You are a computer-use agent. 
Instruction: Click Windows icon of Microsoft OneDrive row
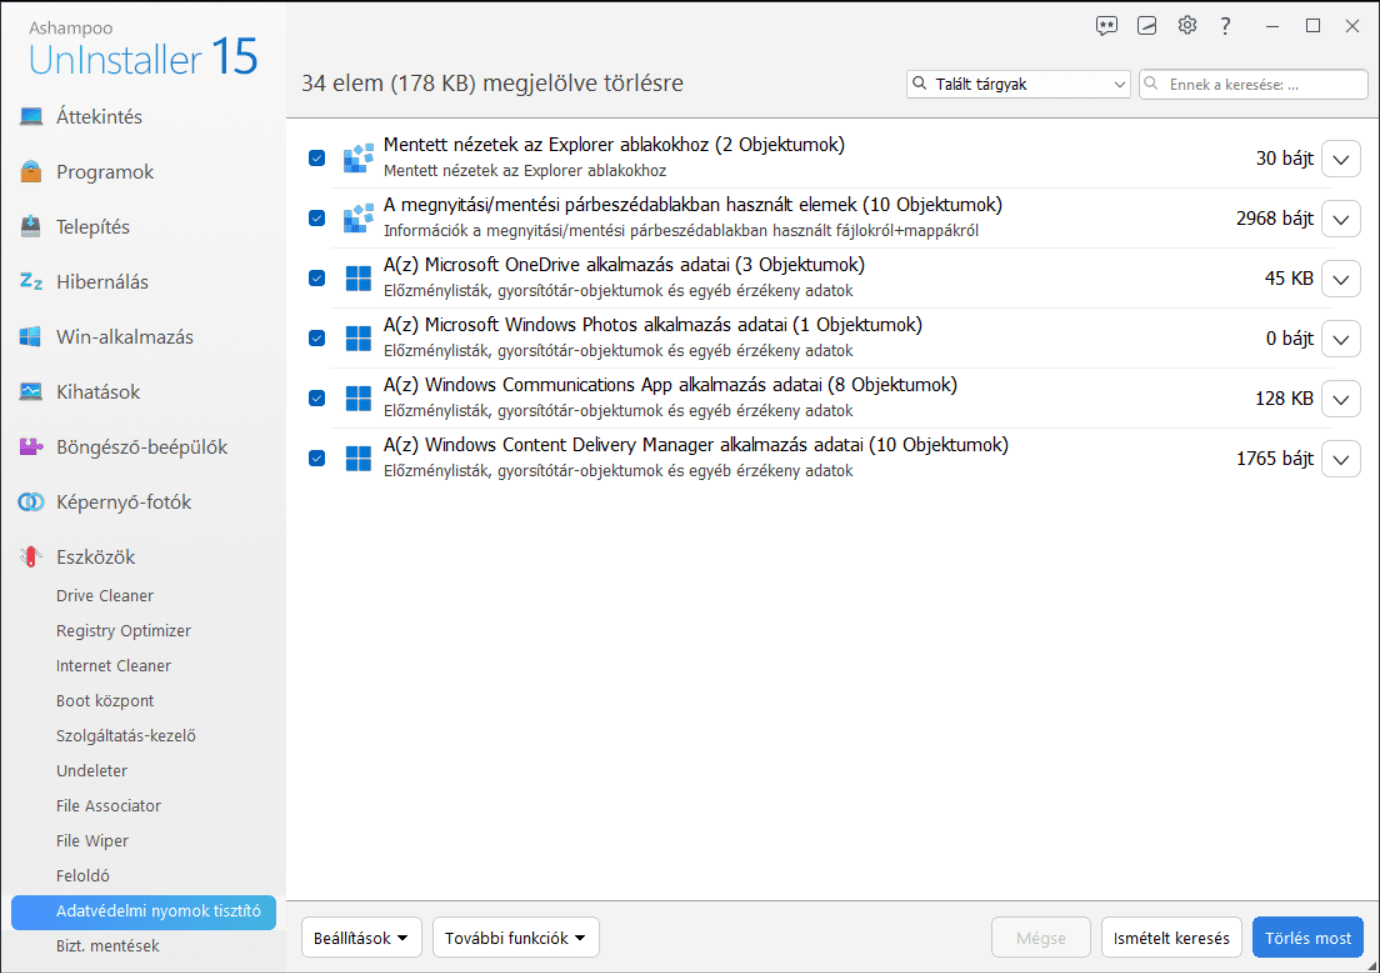358,278
